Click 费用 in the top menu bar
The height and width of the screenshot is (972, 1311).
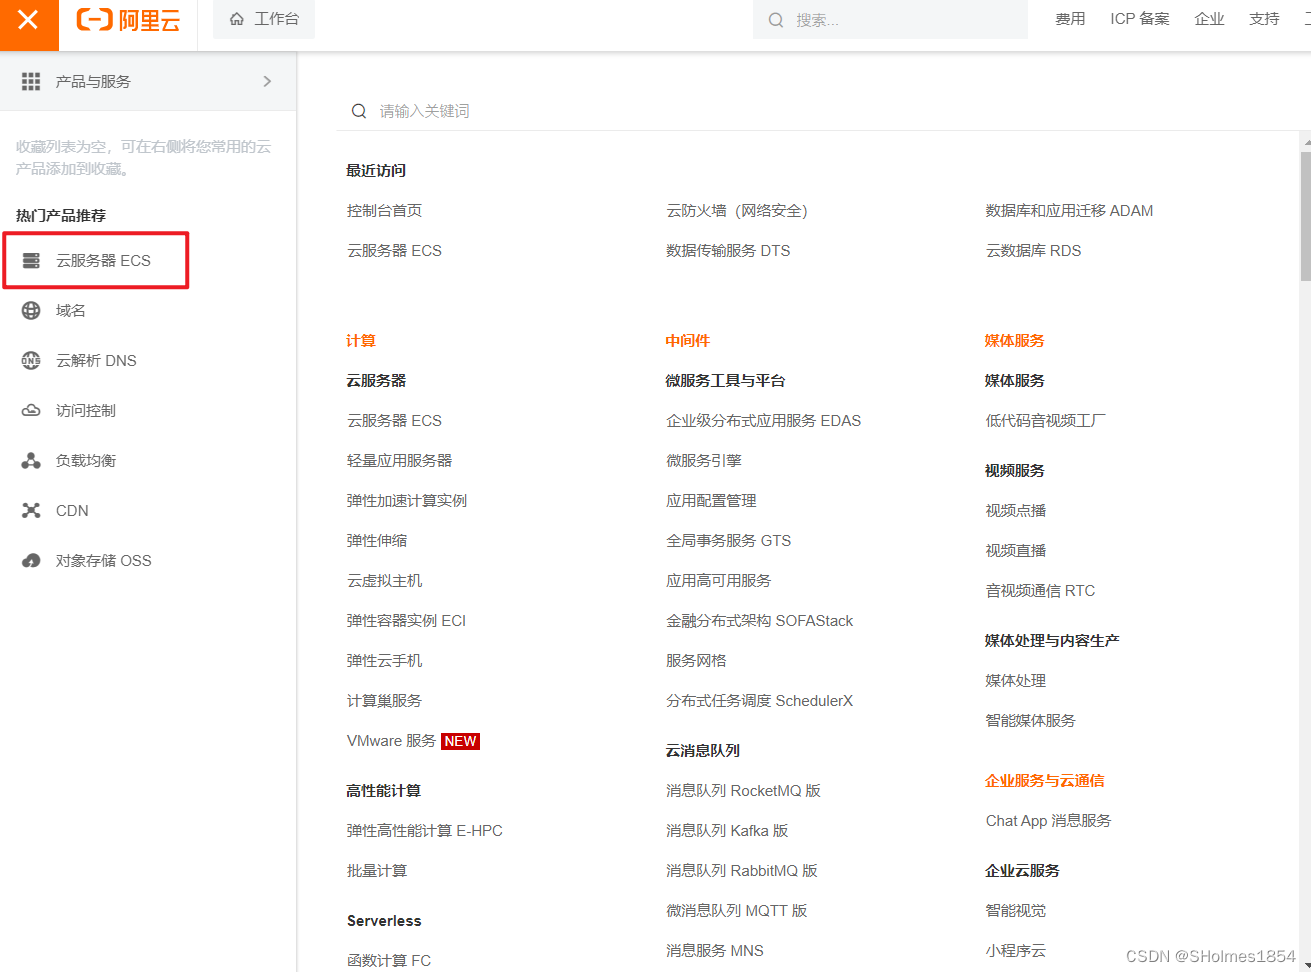(x=1069, y=18)
